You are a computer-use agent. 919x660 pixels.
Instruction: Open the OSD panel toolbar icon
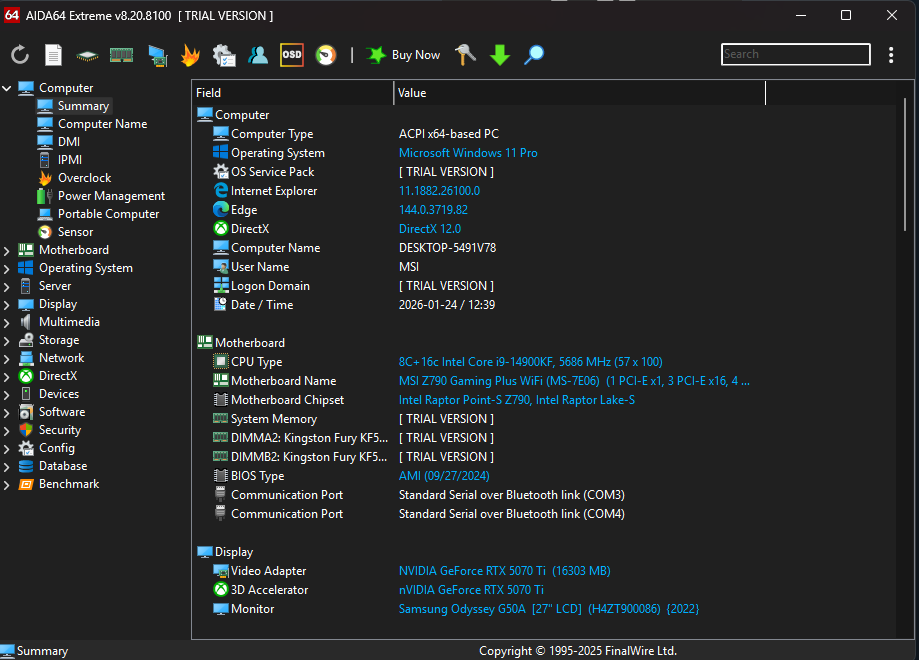point(292,55)
